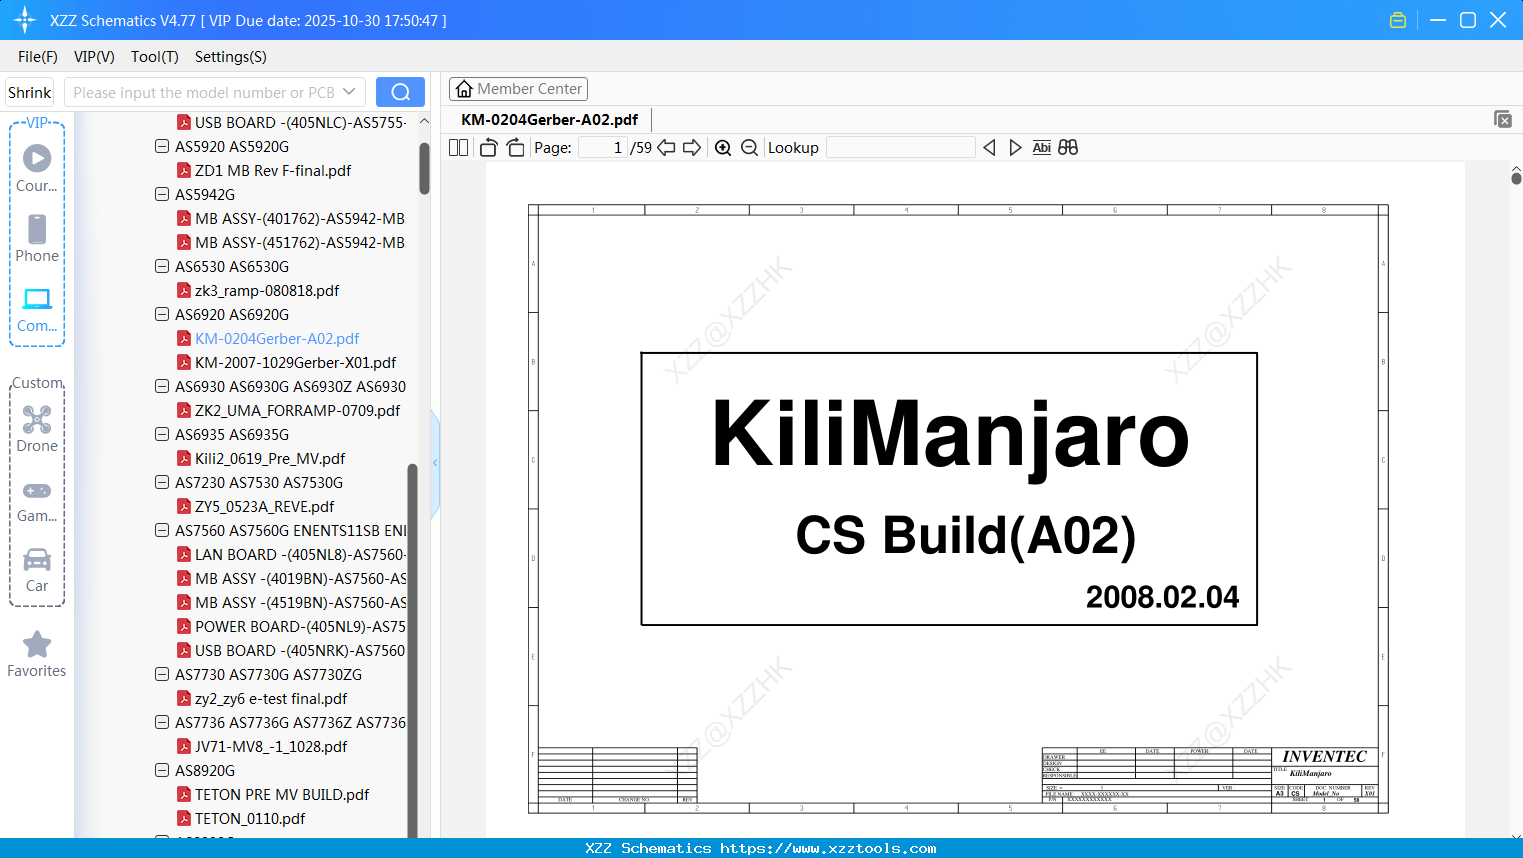This screenshot has width=1523, height=858.
Task: Collapse the AS6530 AS6530G tree node
Action: tap(162, 266)
